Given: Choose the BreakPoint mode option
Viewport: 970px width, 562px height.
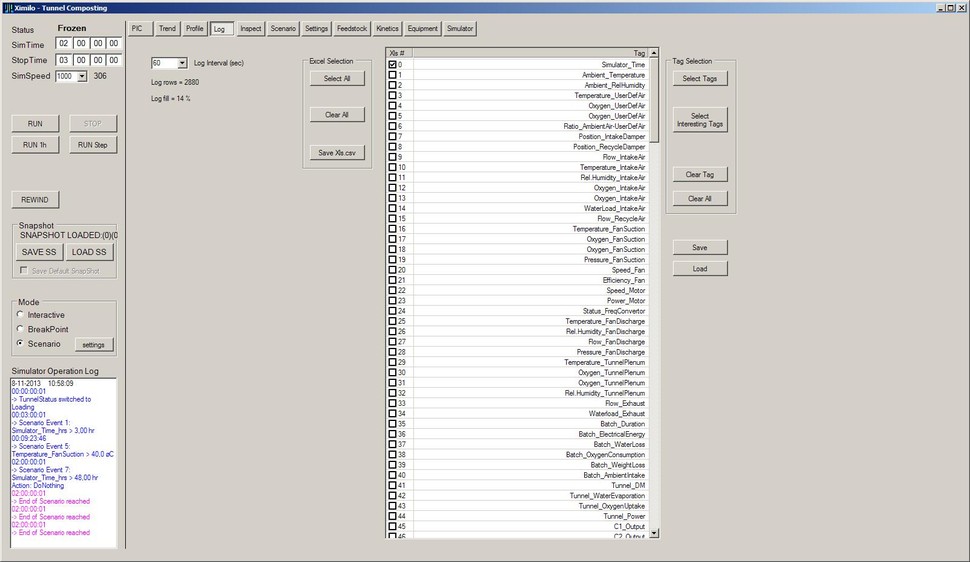Looking at the screenshot, I should click(20, 329).
